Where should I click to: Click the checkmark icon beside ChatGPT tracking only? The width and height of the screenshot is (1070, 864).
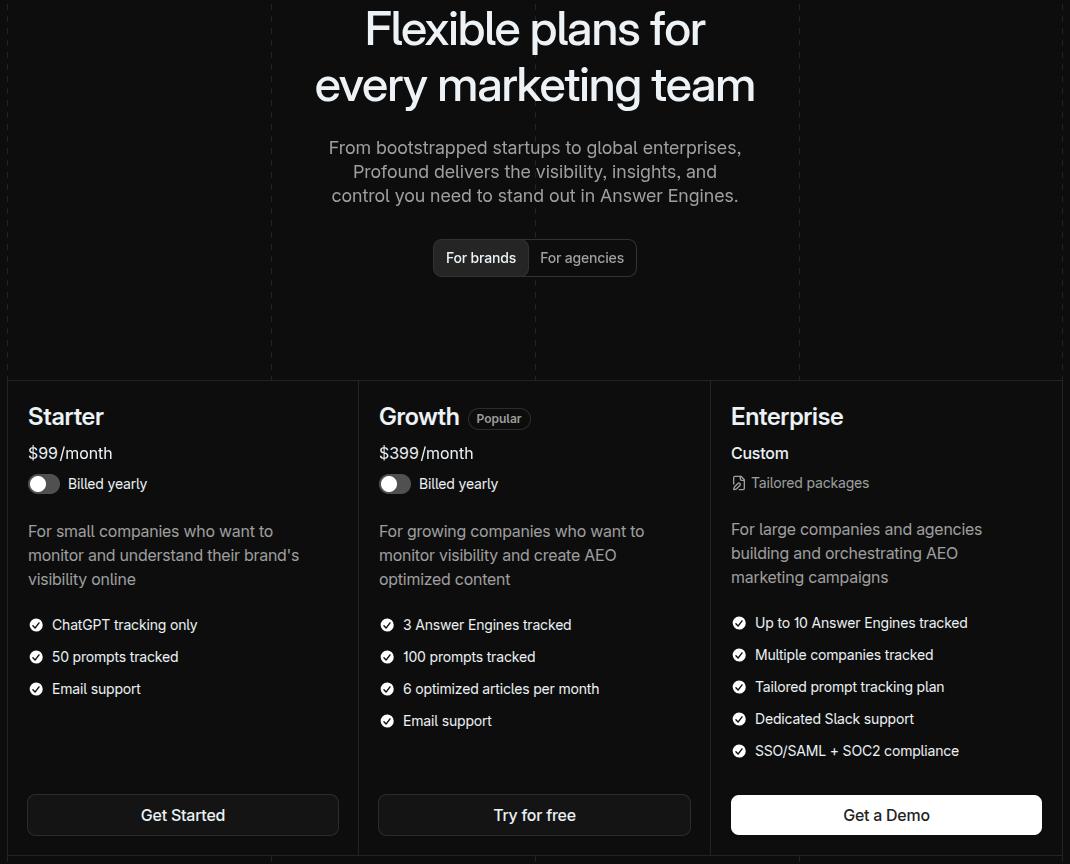coord(36,625)
